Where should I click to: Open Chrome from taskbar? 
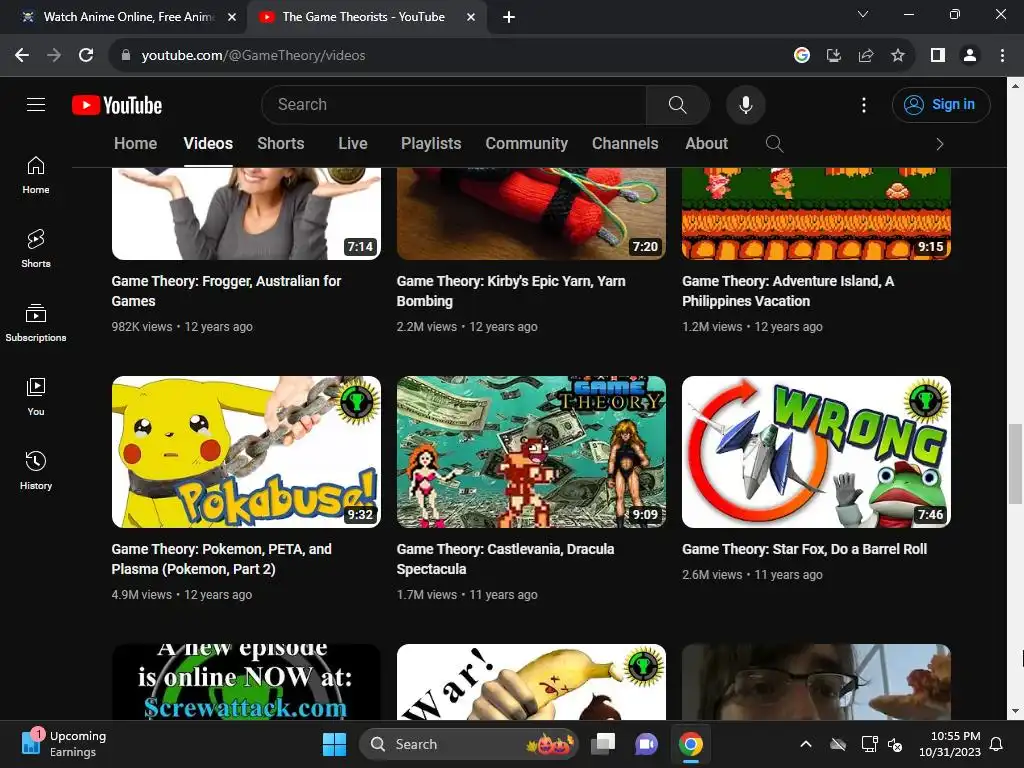click(690, 744)
